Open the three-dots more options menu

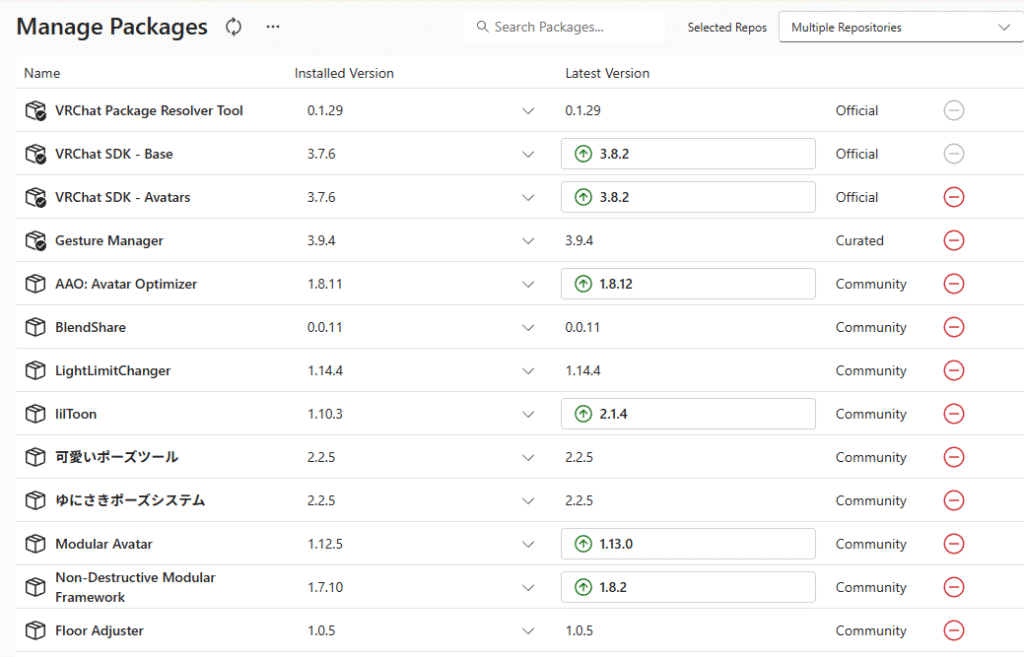click(273, 27)
